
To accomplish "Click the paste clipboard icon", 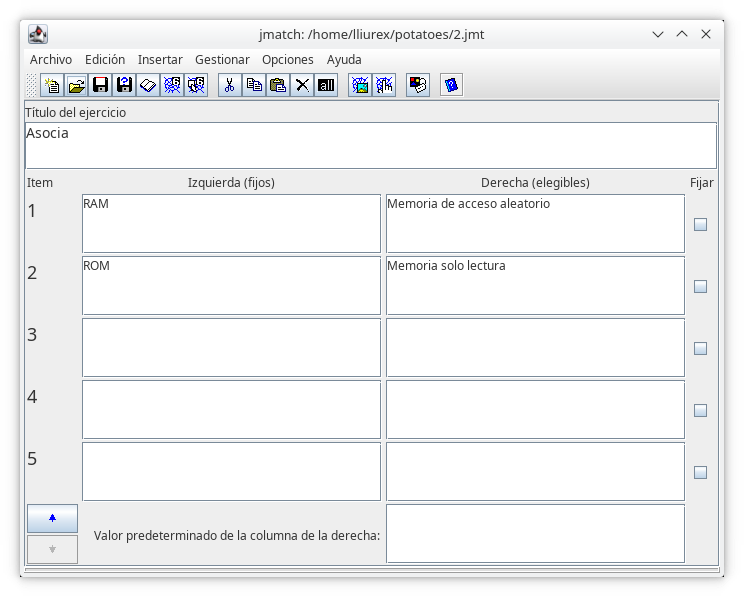I will coord(278,85).
